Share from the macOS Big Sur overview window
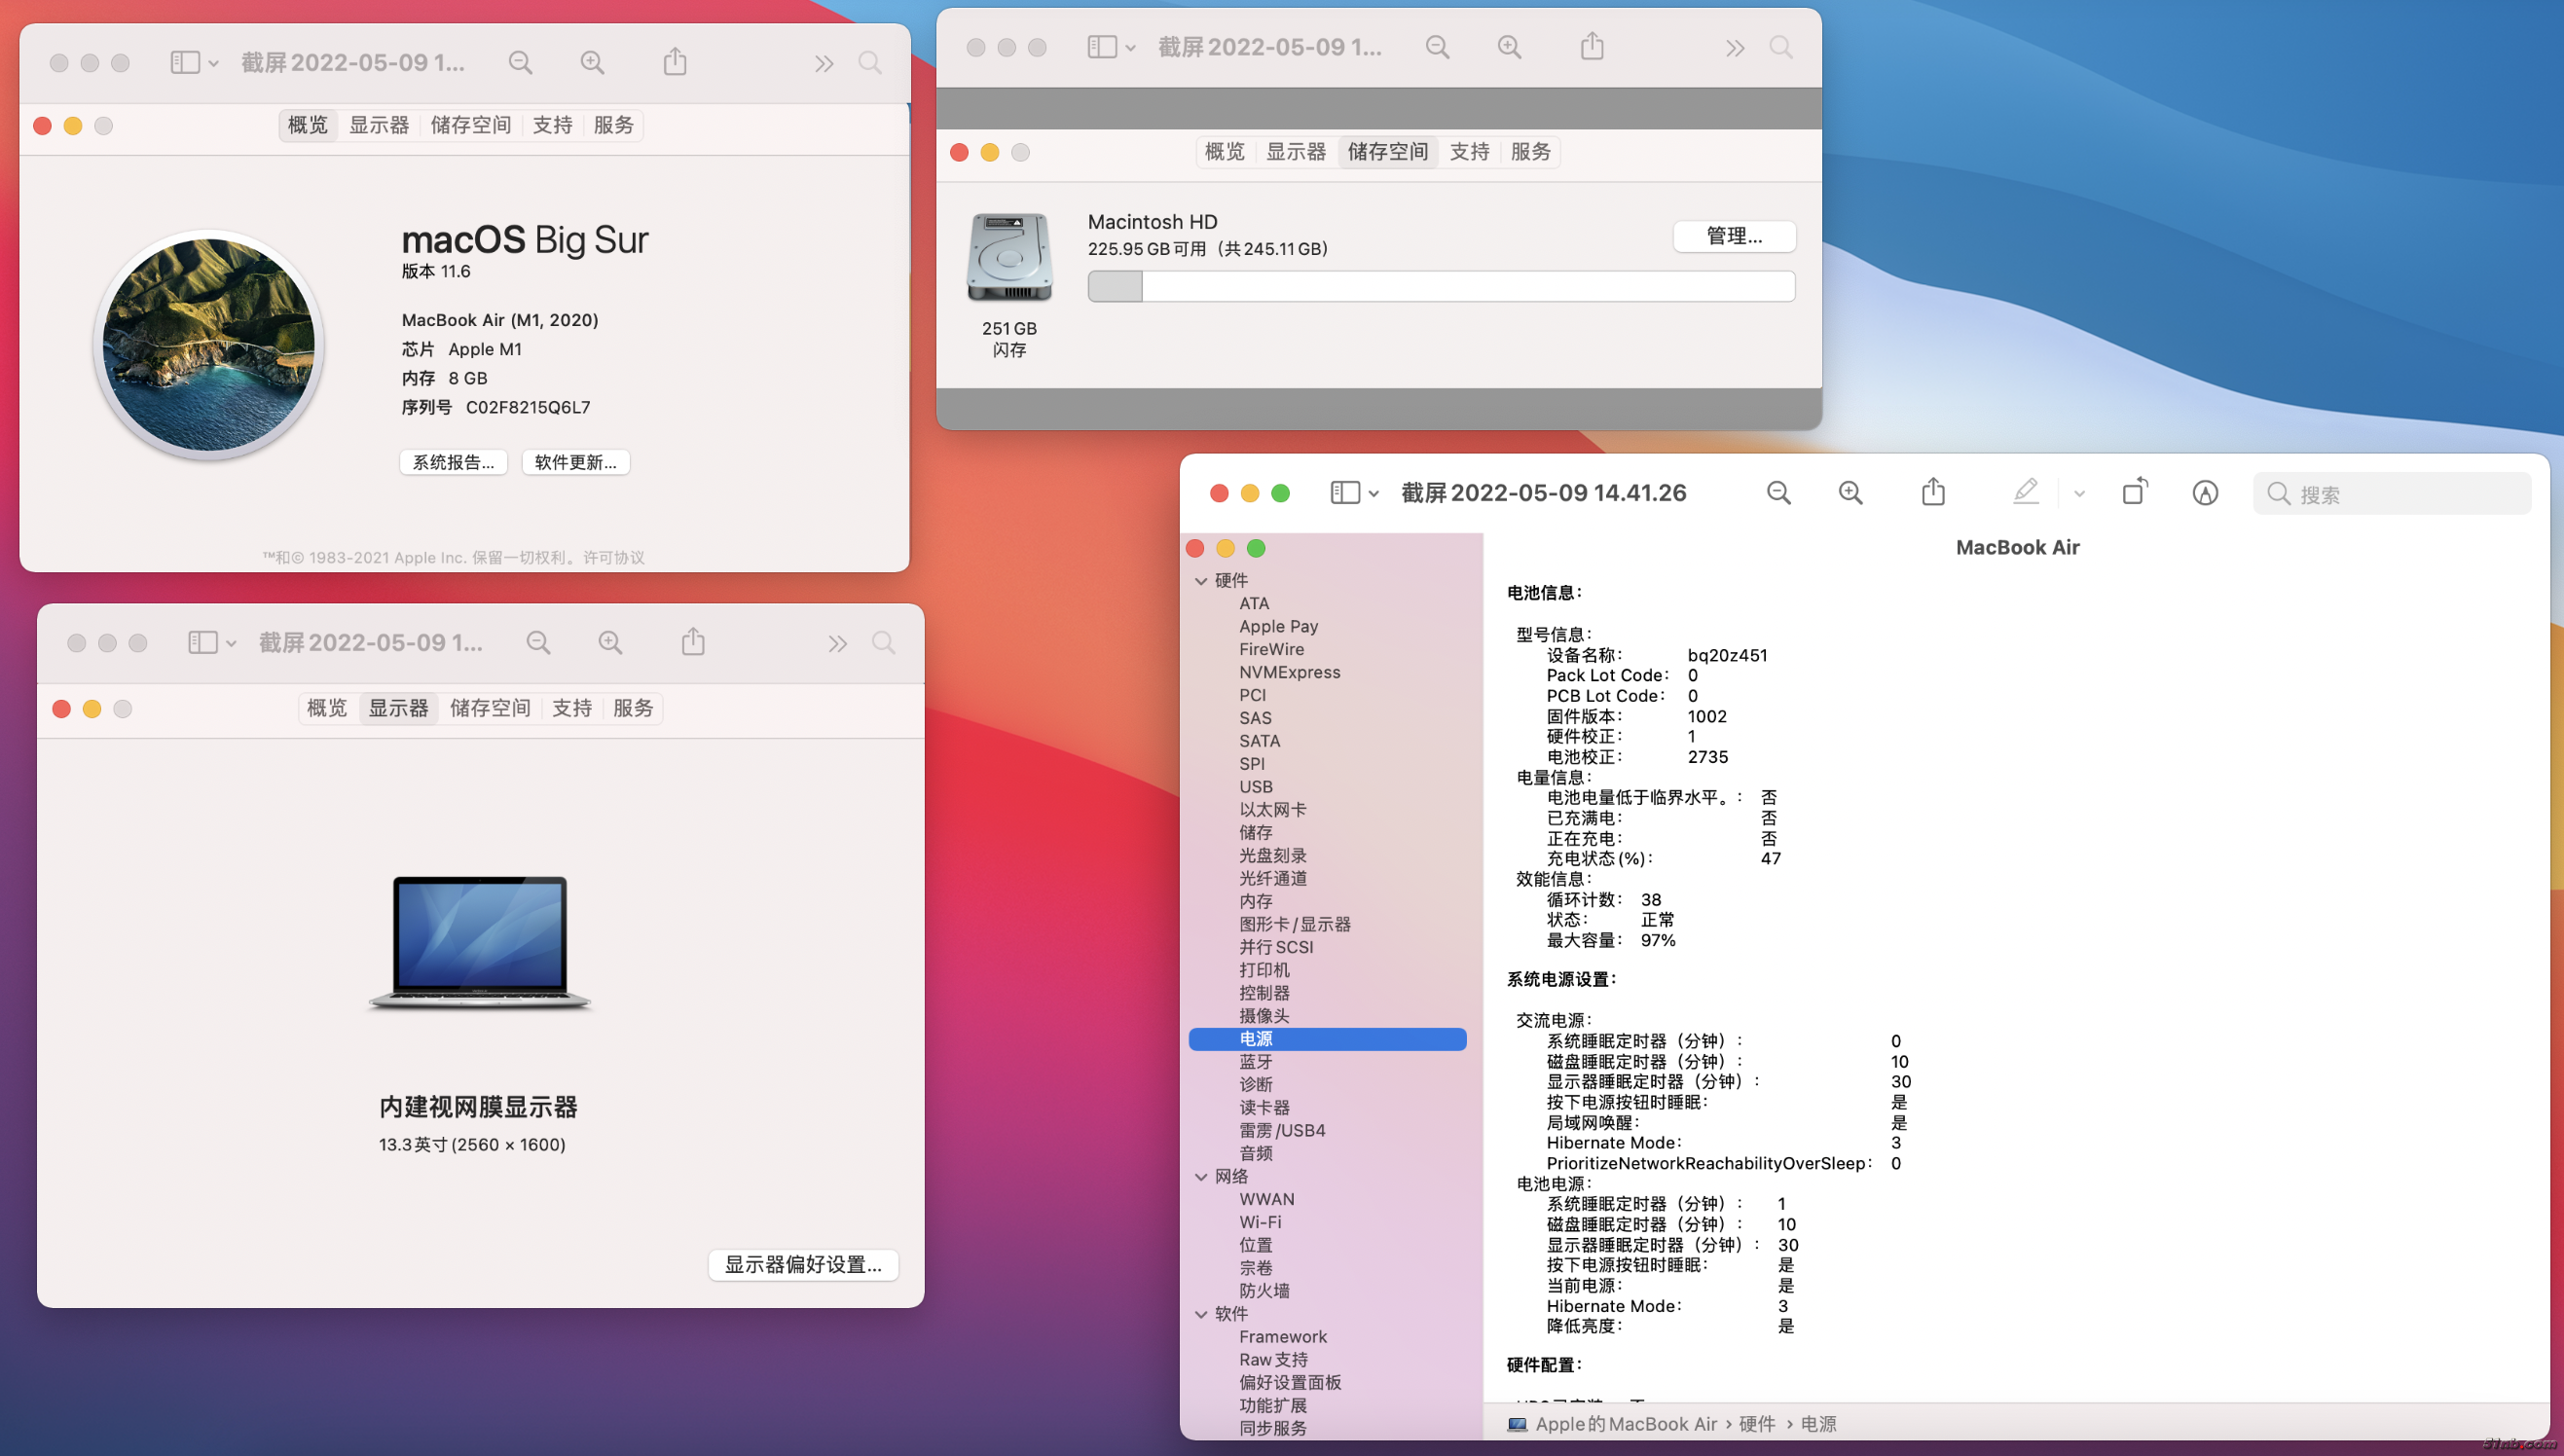Screen dimensions: 2564x1456 tap(675, 61)
